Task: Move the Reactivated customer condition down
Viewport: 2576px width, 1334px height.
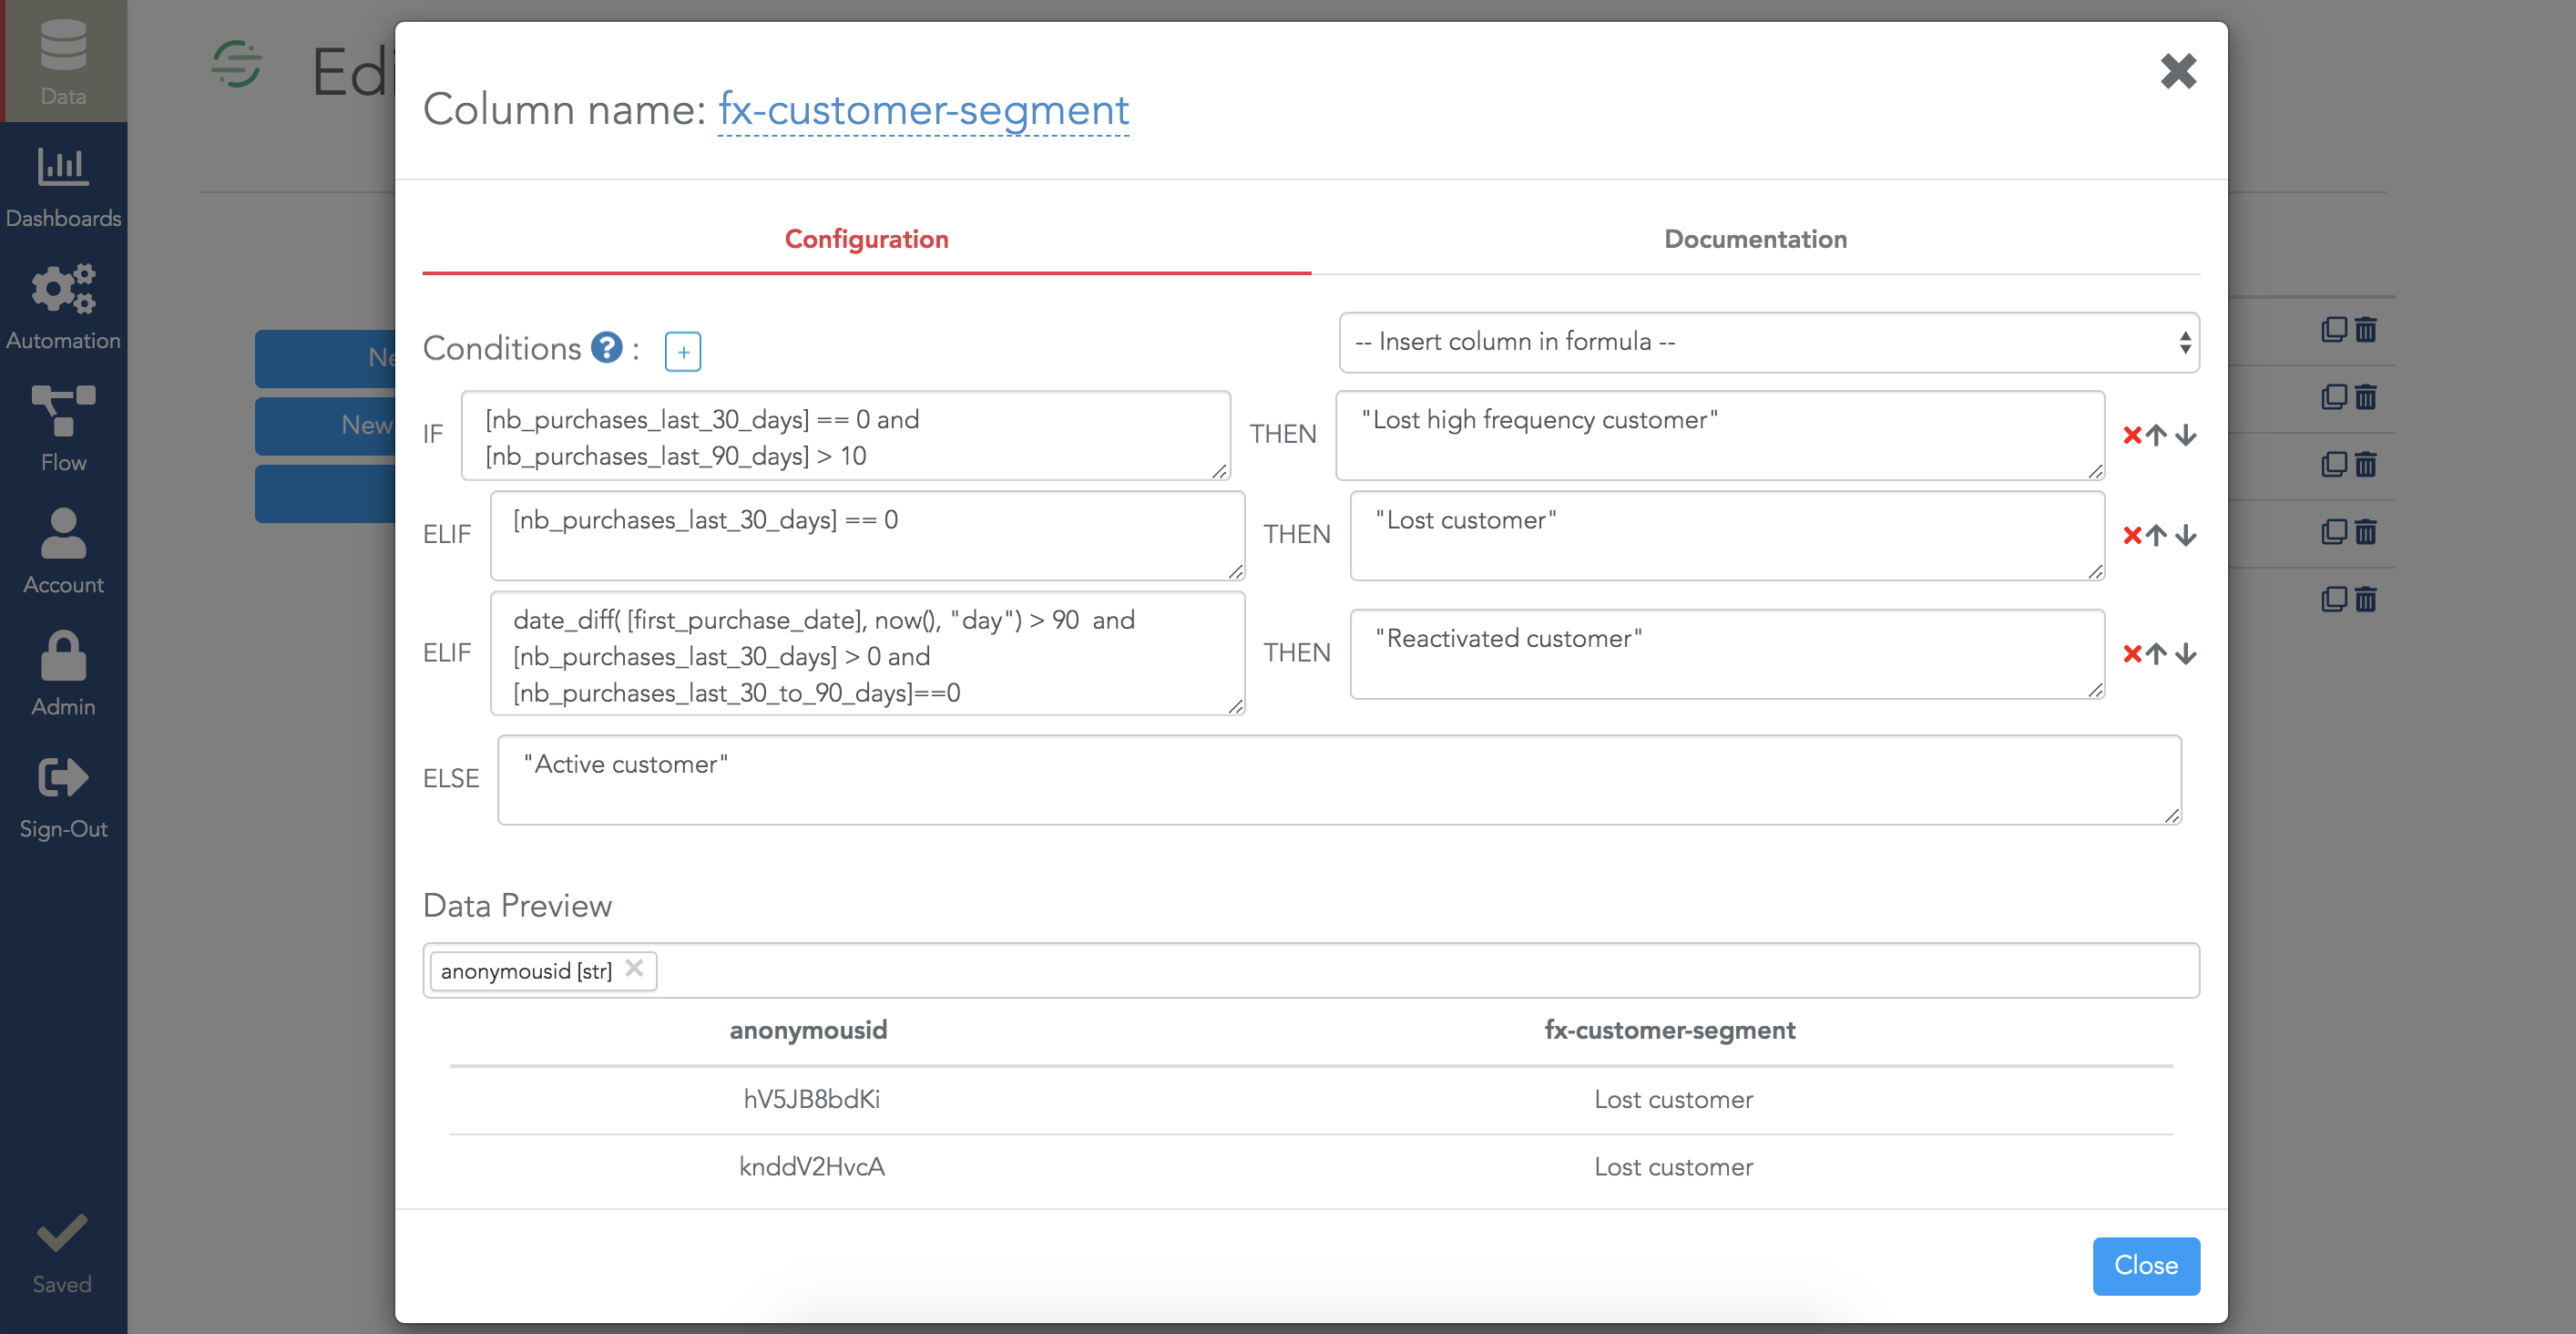Action: click(x=2187, y=654)
